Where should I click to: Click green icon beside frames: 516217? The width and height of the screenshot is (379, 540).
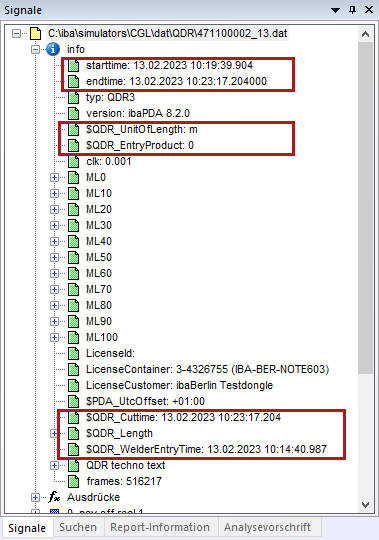click(73, 481)
